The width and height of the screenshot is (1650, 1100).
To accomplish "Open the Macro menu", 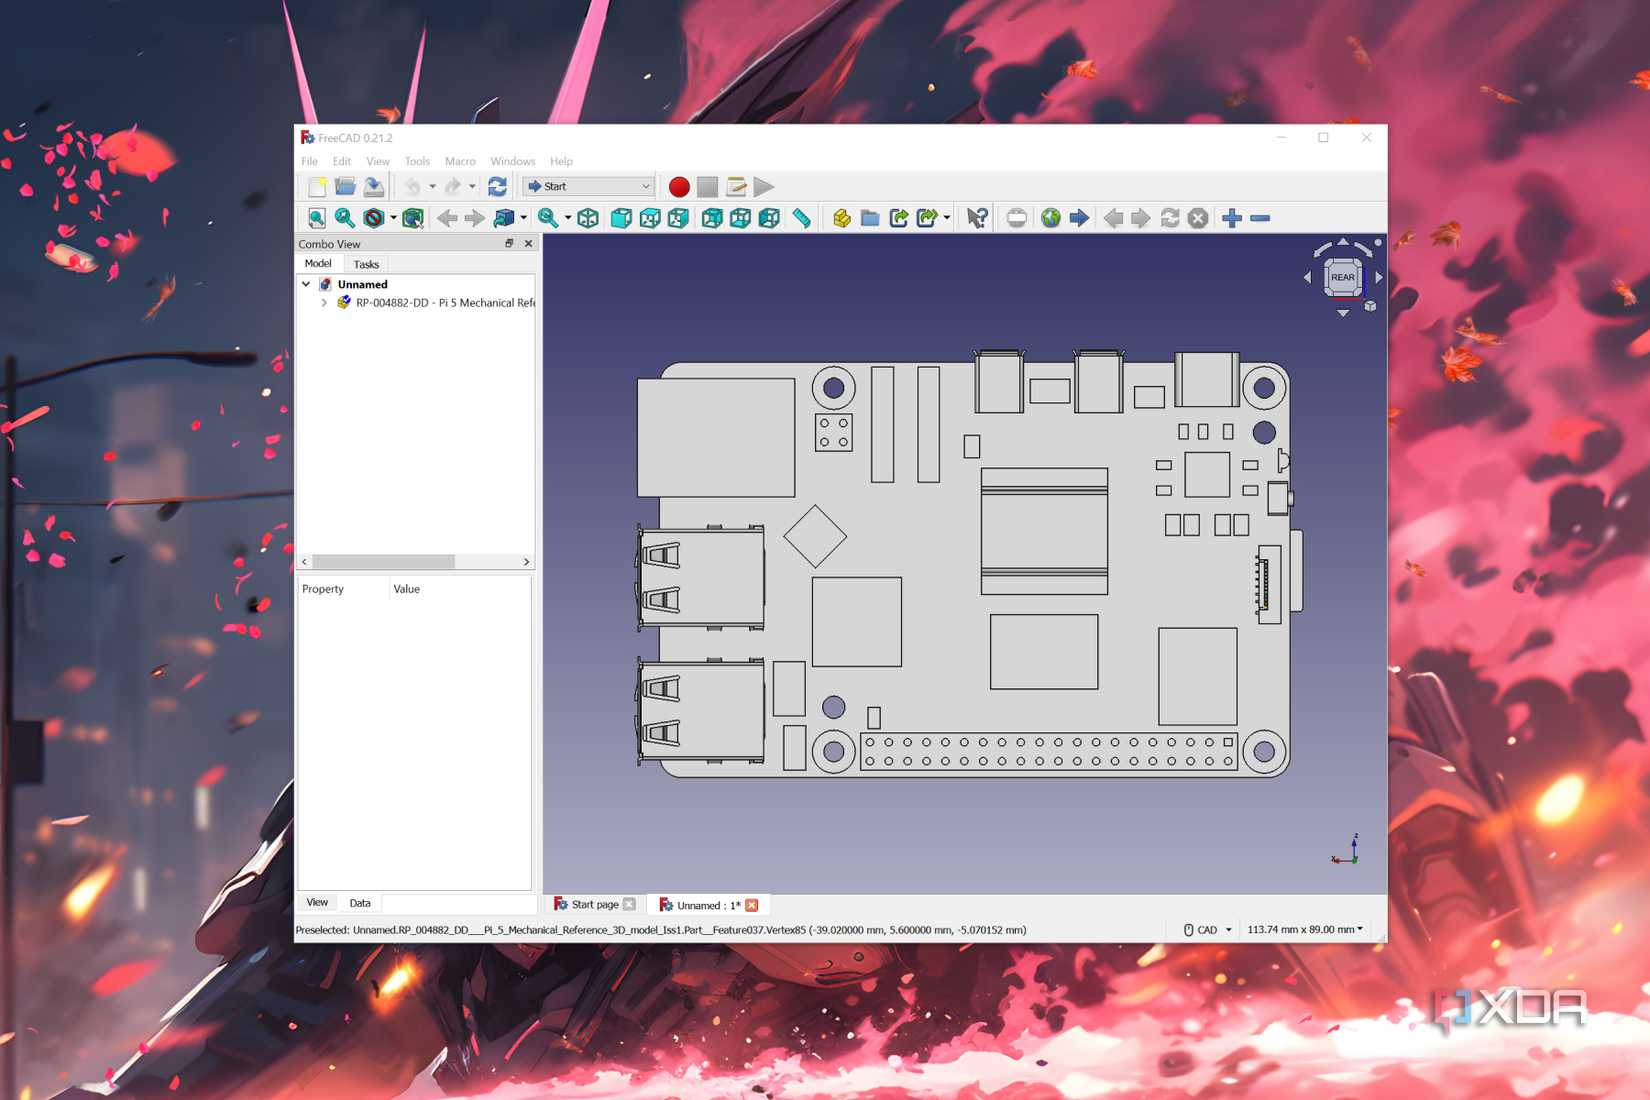I will click(x=460, y=161).
